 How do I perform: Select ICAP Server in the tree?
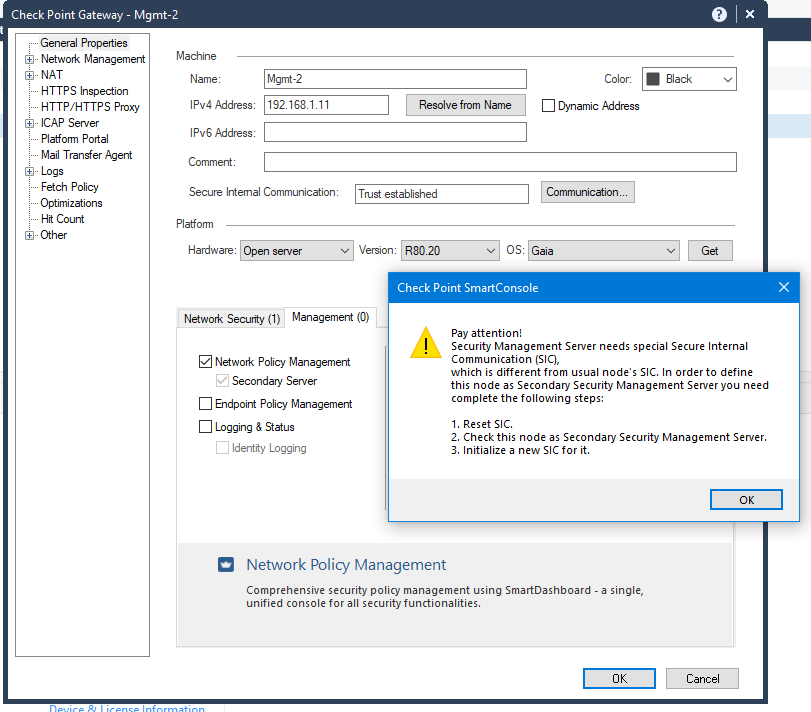70,123
